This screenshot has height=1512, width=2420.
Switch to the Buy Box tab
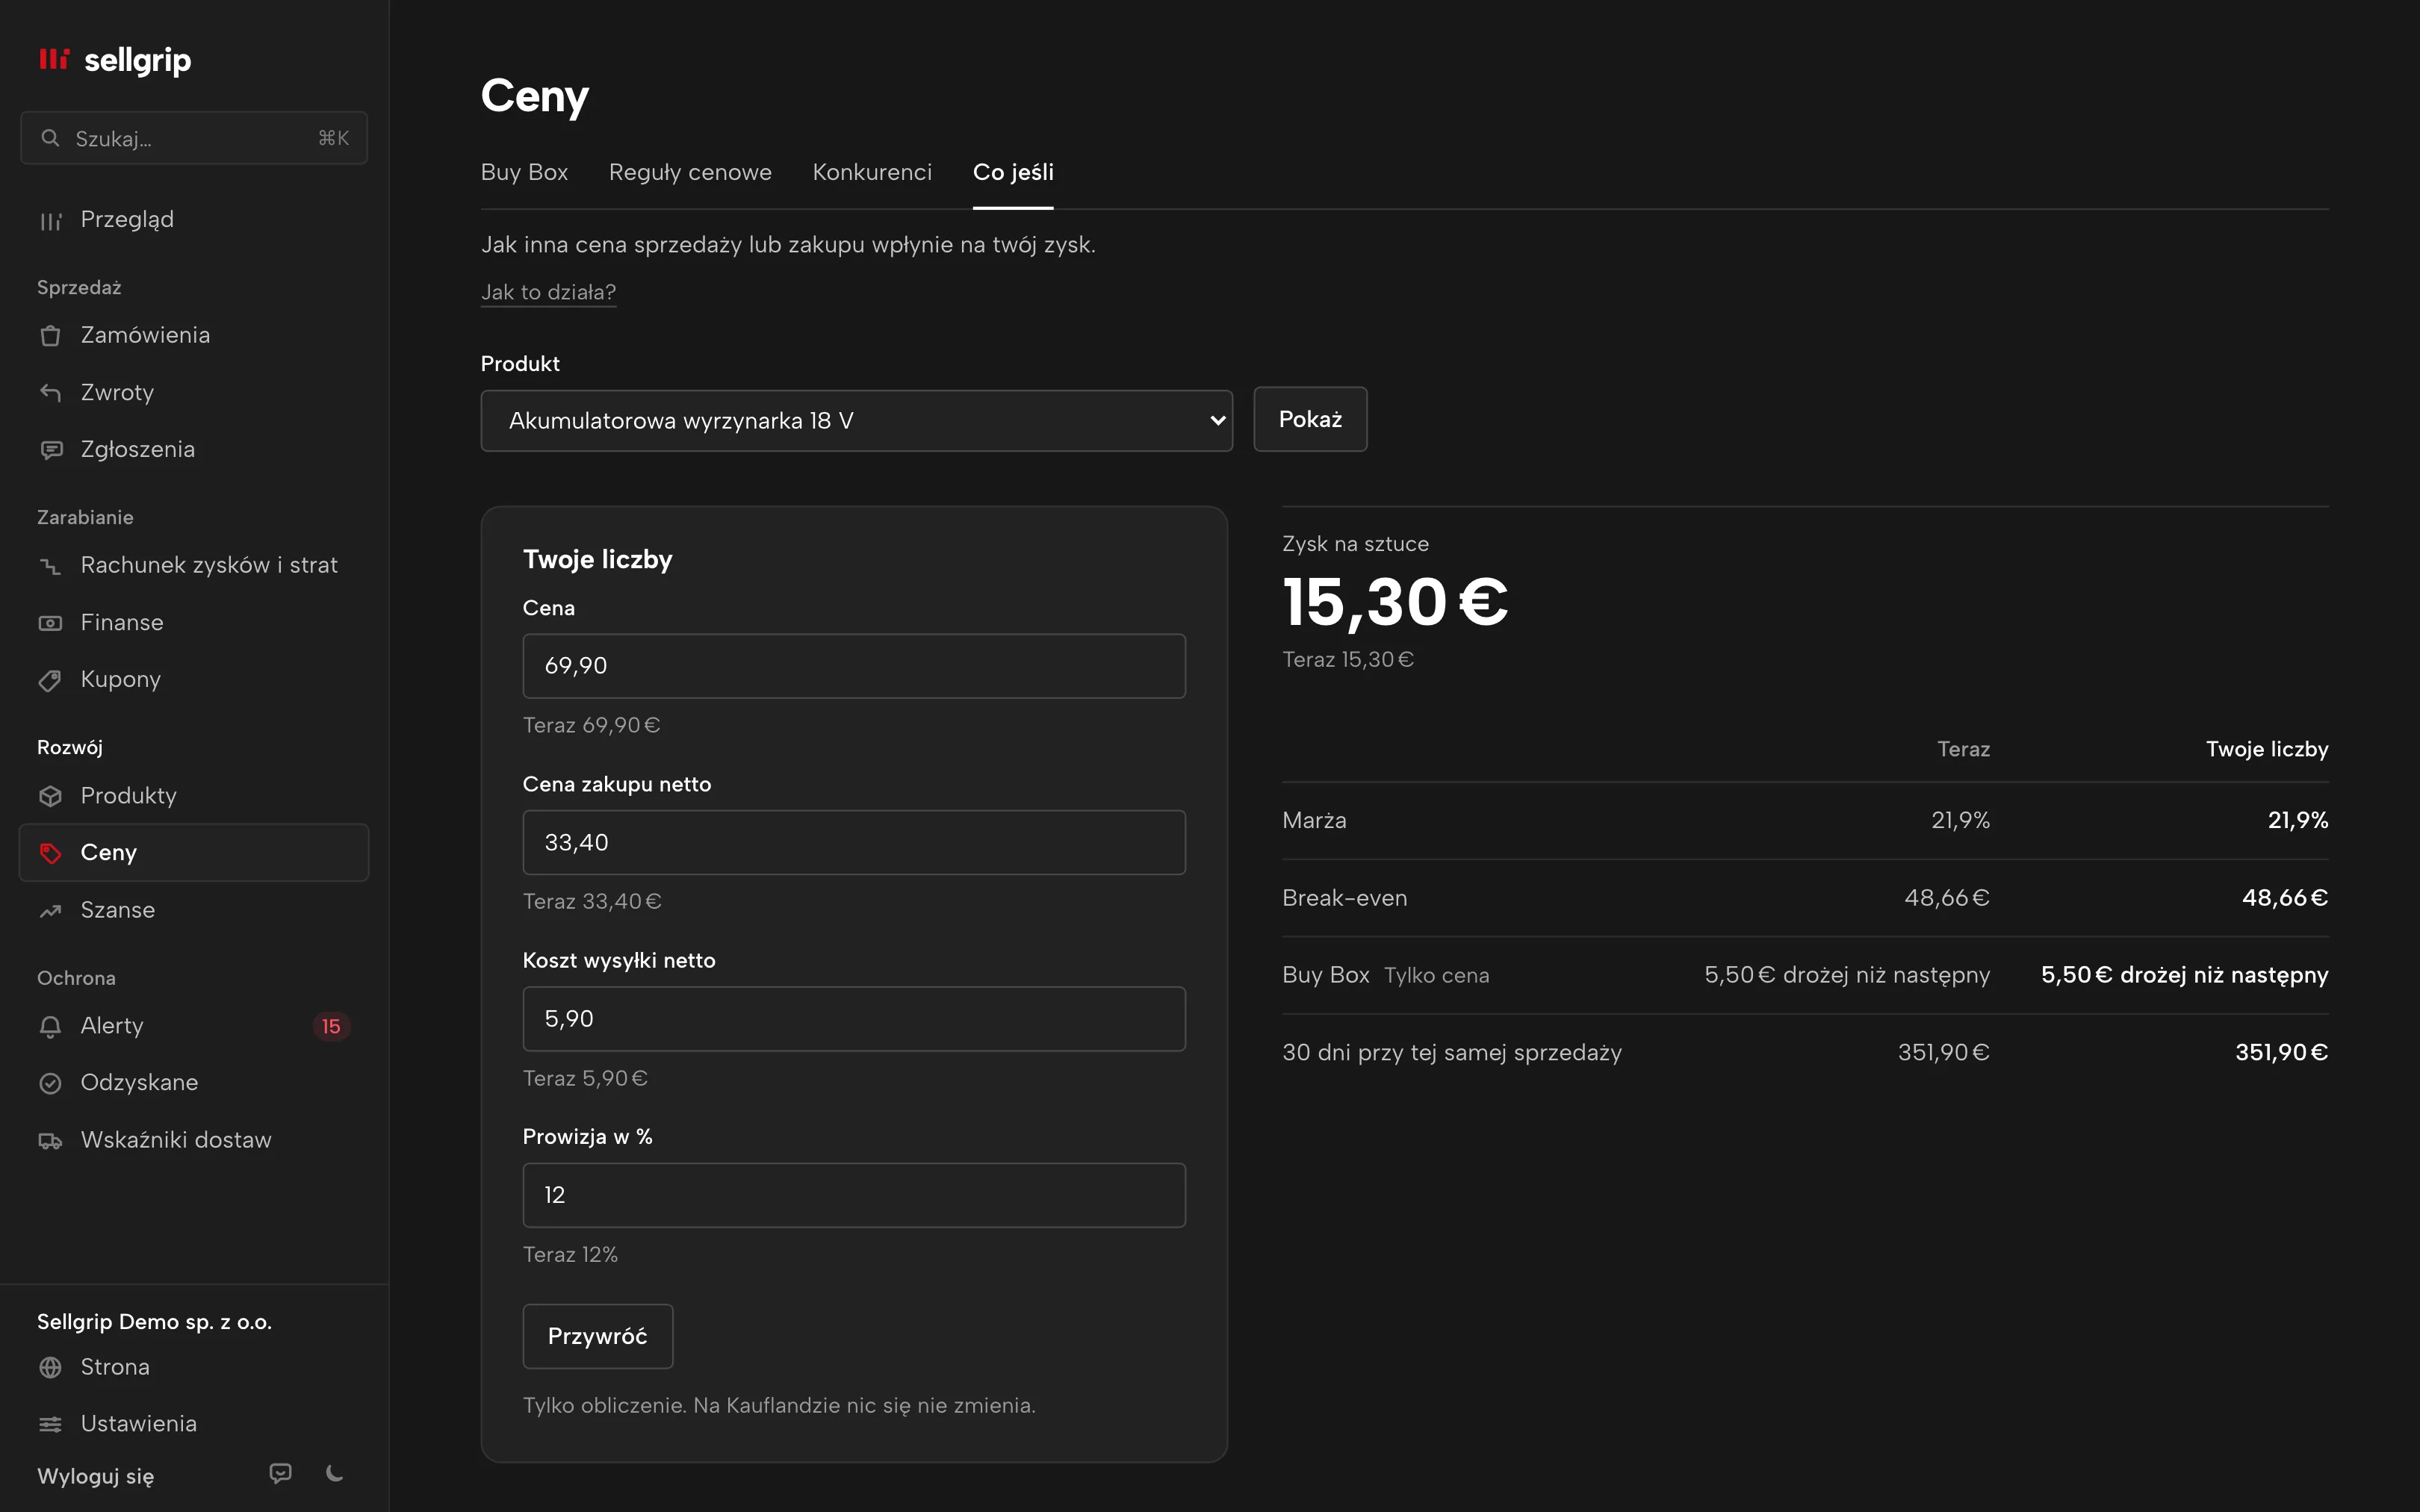click(524, 172)
